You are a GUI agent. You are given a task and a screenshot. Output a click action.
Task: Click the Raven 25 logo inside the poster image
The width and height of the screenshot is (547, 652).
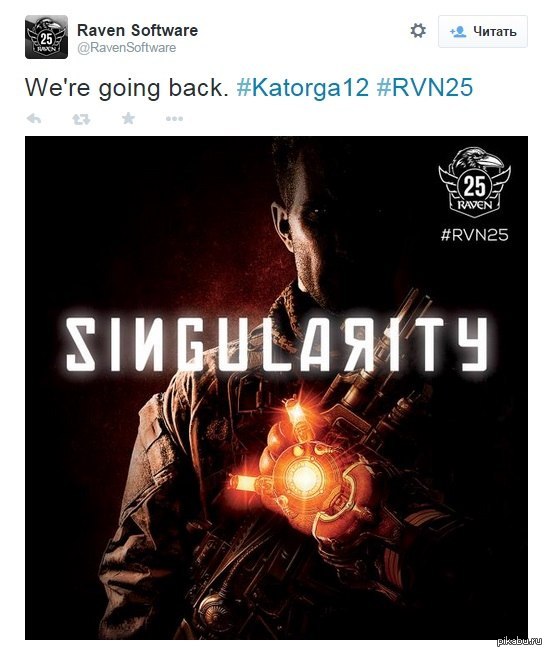click(x=474, y=182)
